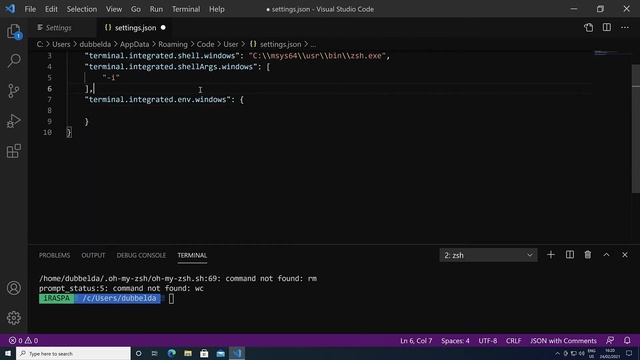Click breadcrumb folder Users

click(61, 44)
